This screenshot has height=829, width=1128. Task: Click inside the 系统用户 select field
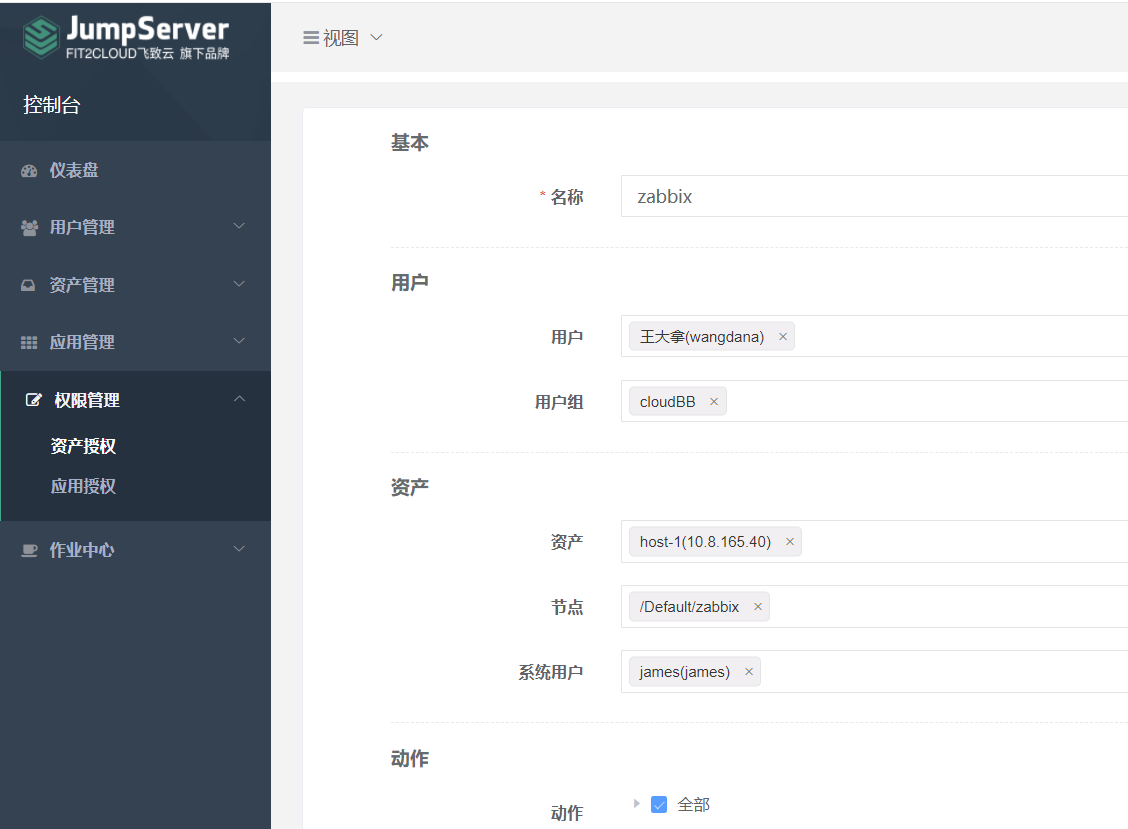point(874,671)
